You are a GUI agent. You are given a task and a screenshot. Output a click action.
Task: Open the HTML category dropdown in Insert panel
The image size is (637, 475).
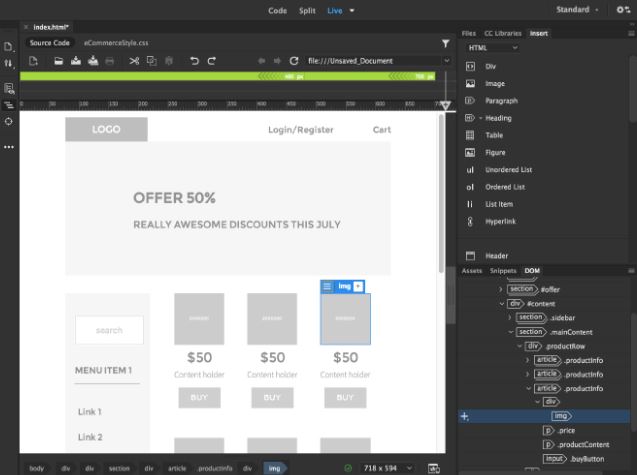click(x=492, y=48)
